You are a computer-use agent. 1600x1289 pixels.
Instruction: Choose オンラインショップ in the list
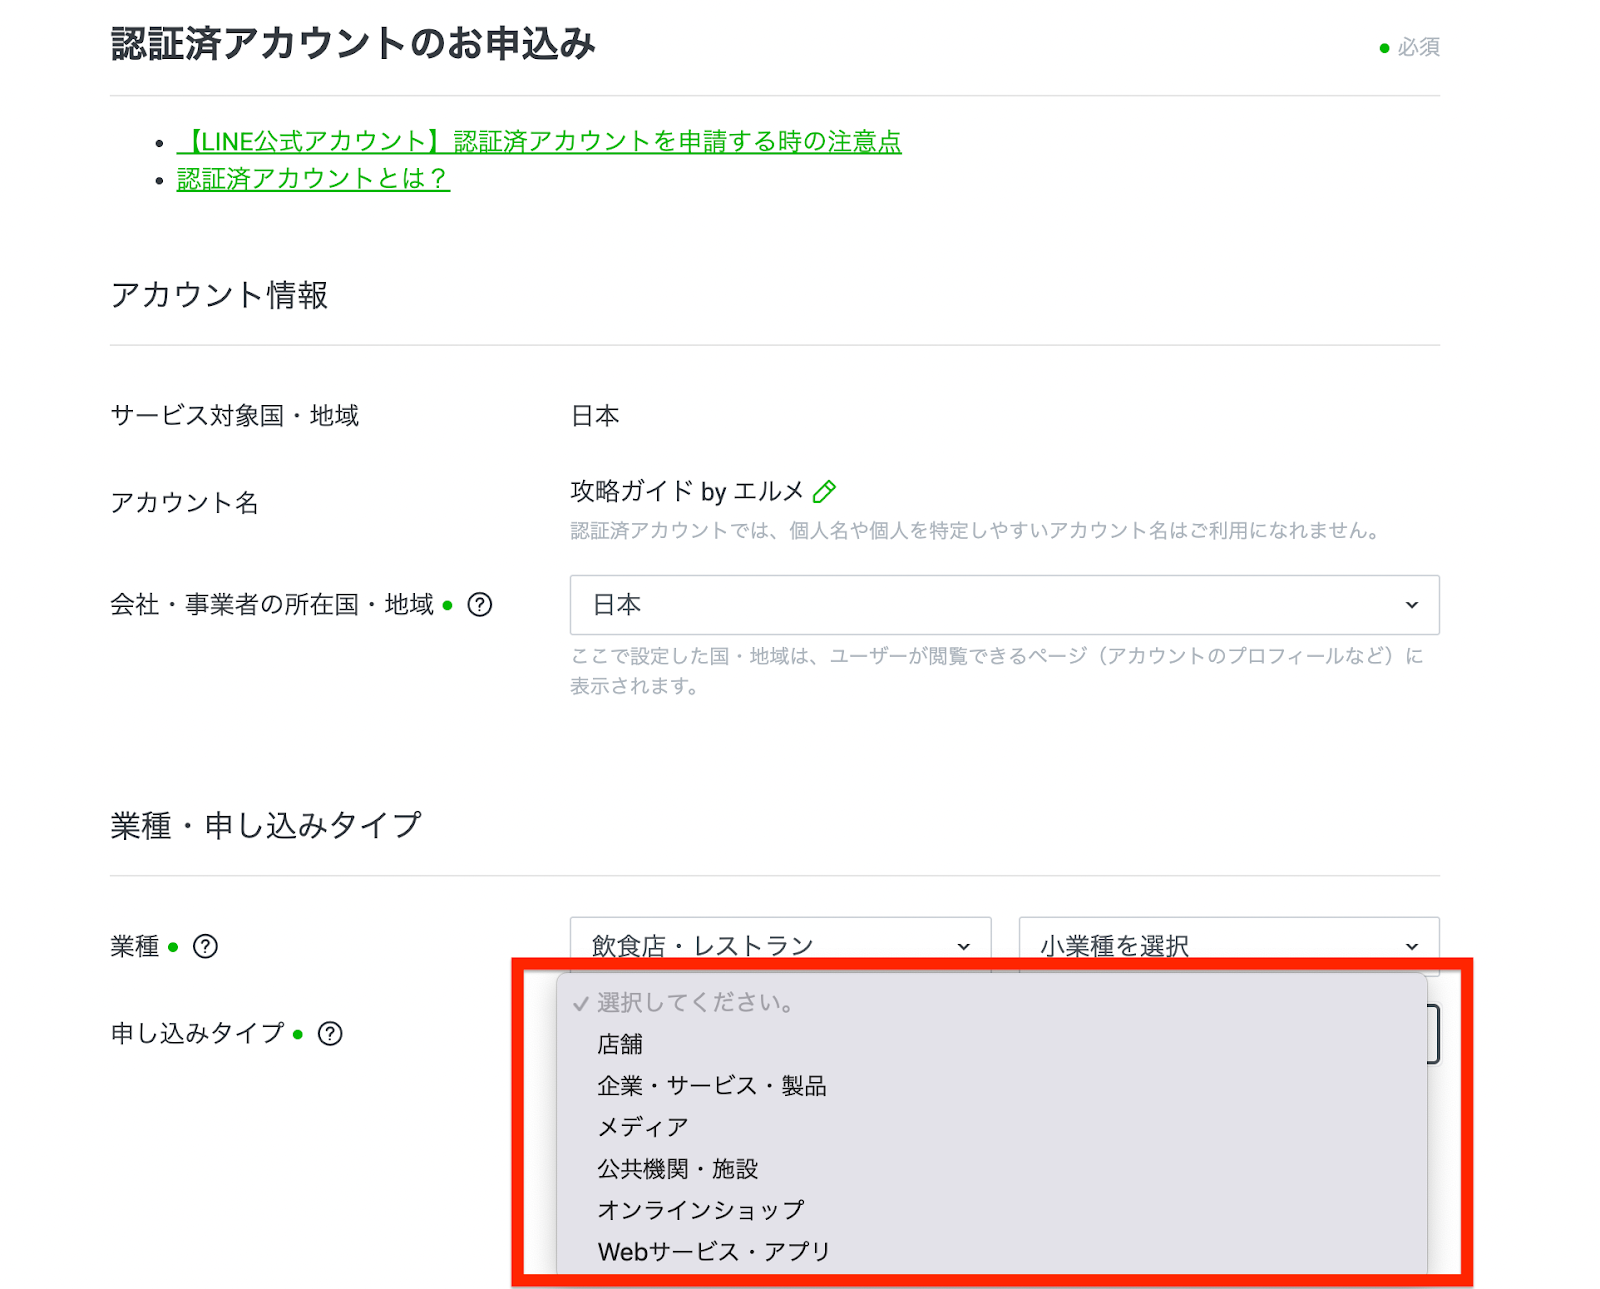[x=700, y=1210]
